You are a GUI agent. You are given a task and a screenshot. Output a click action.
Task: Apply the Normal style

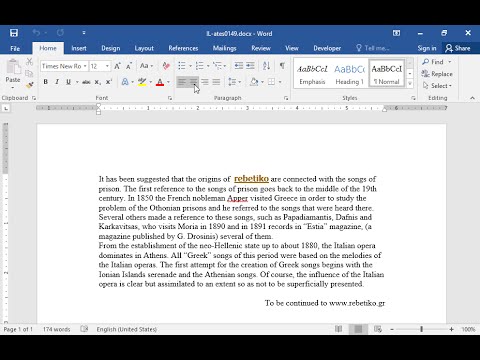pyautogui.click(x=387, y=74)
